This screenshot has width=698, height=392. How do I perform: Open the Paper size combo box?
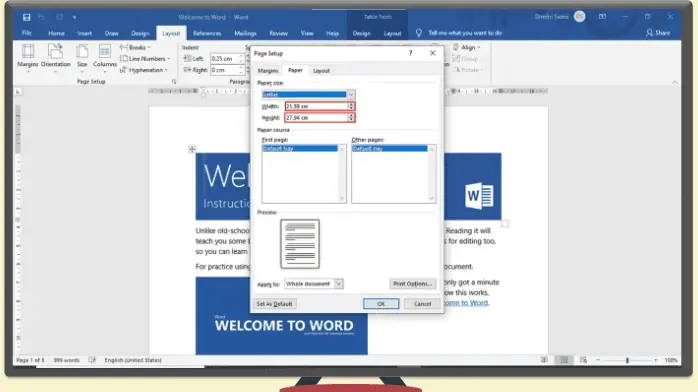point(308,94)
